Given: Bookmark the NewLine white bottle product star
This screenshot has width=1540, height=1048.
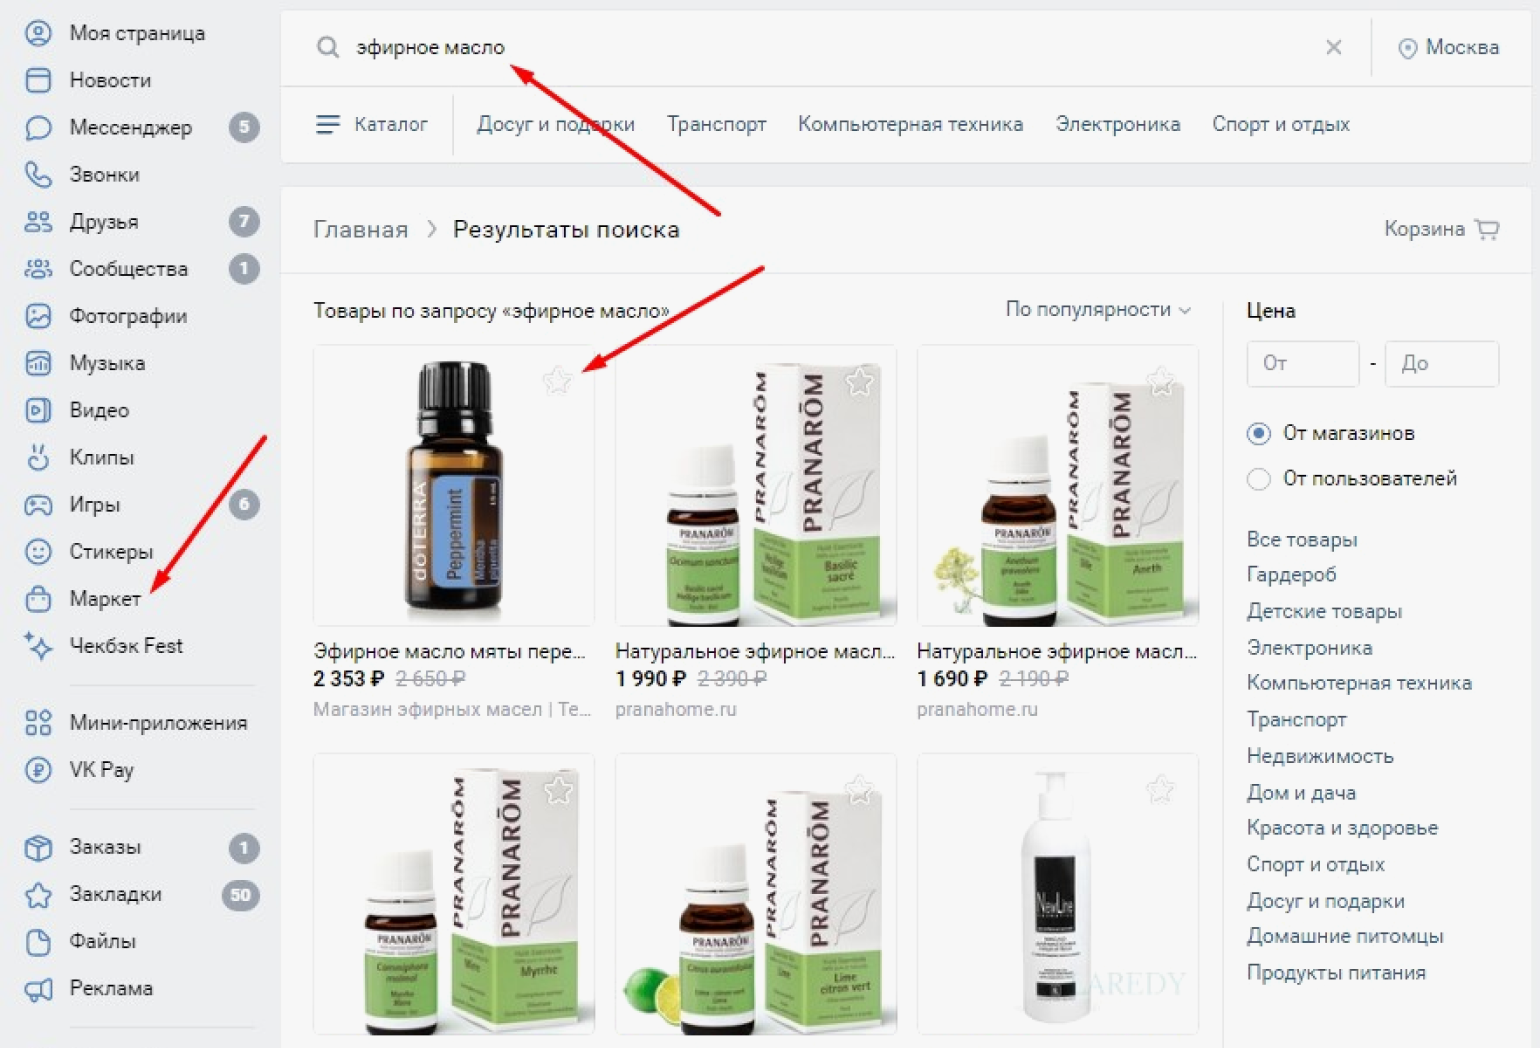Looking at the screenshot, I should (x=1161, y=790).
